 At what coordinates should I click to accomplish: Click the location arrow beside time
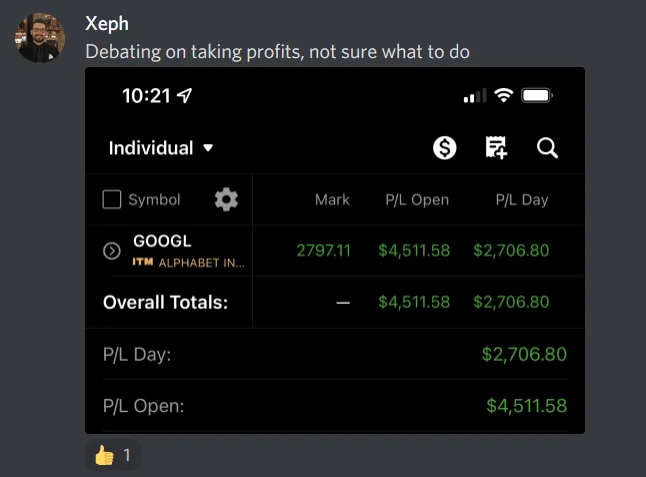[184, 96]
